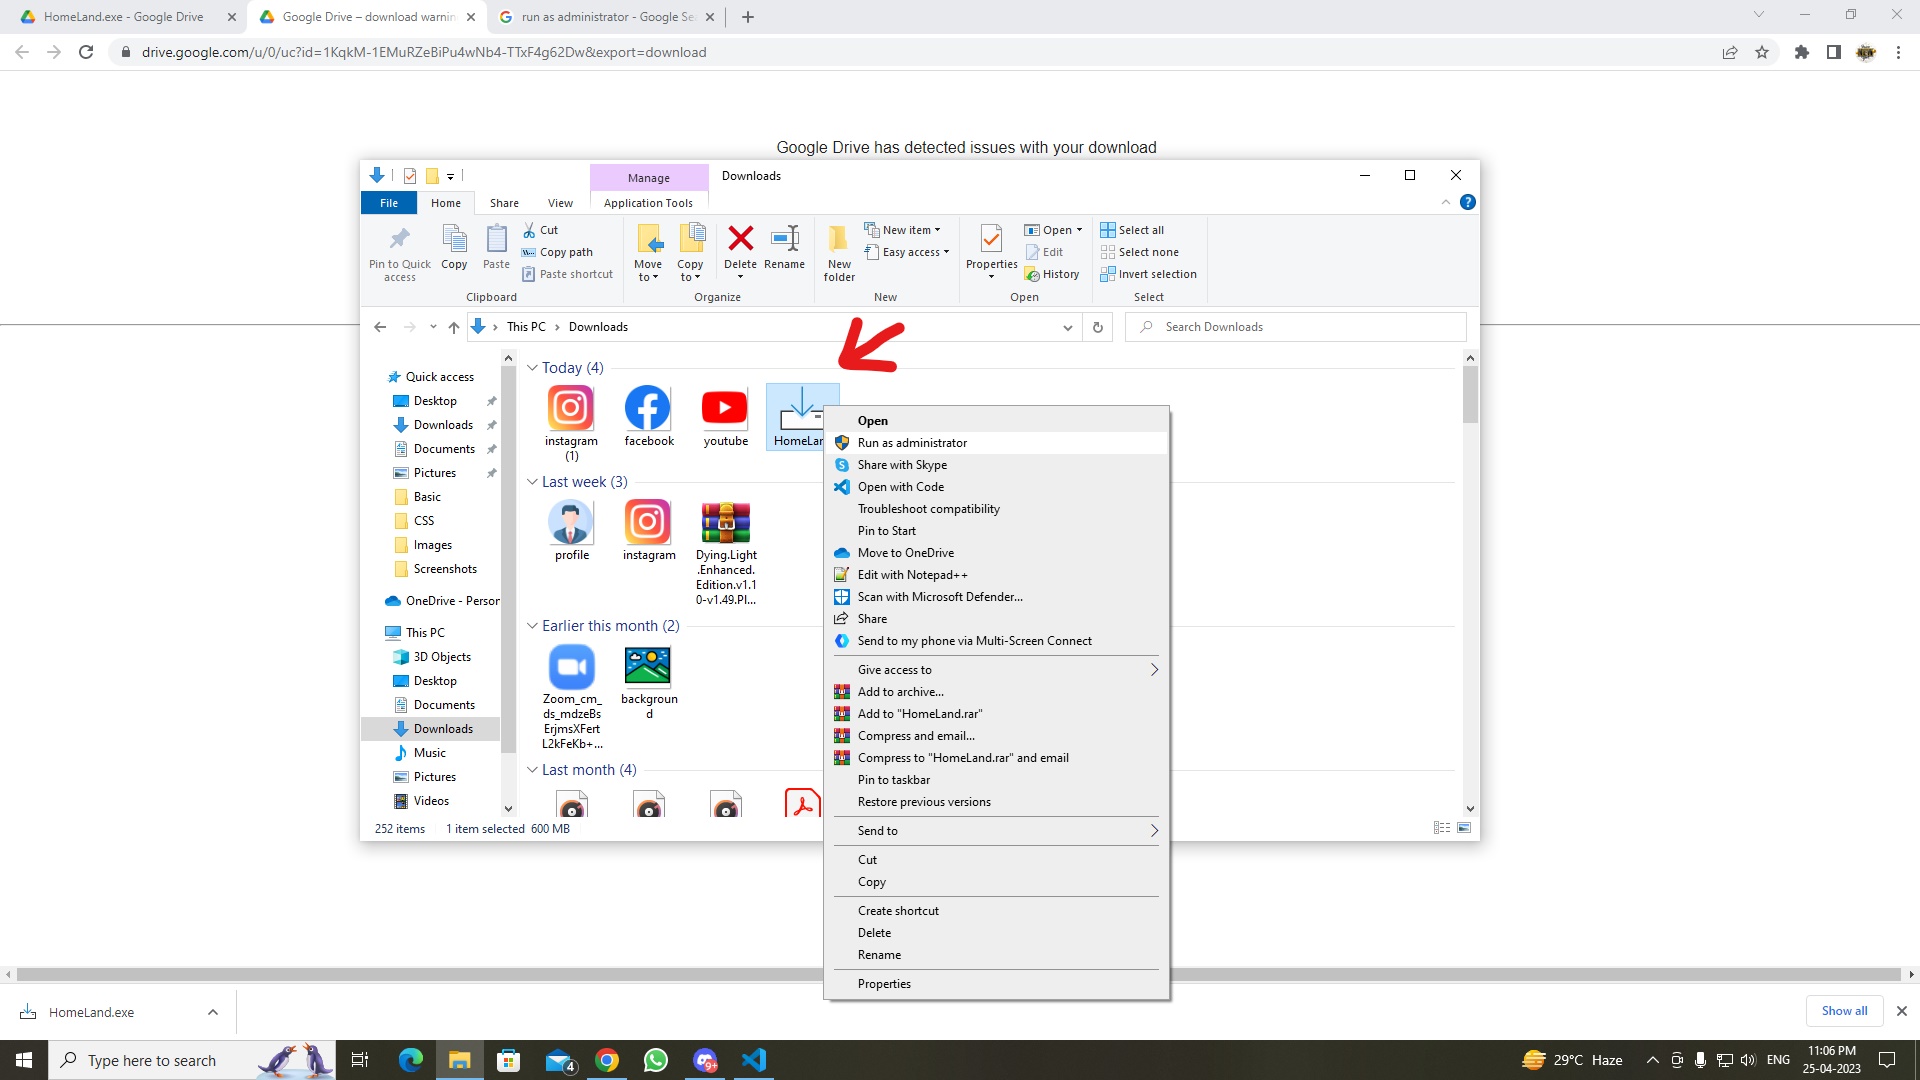Viewport: 1920px width, 1080px height.
Task: Choose Run as administrator from context menu
Action: (x=996, y=443)
